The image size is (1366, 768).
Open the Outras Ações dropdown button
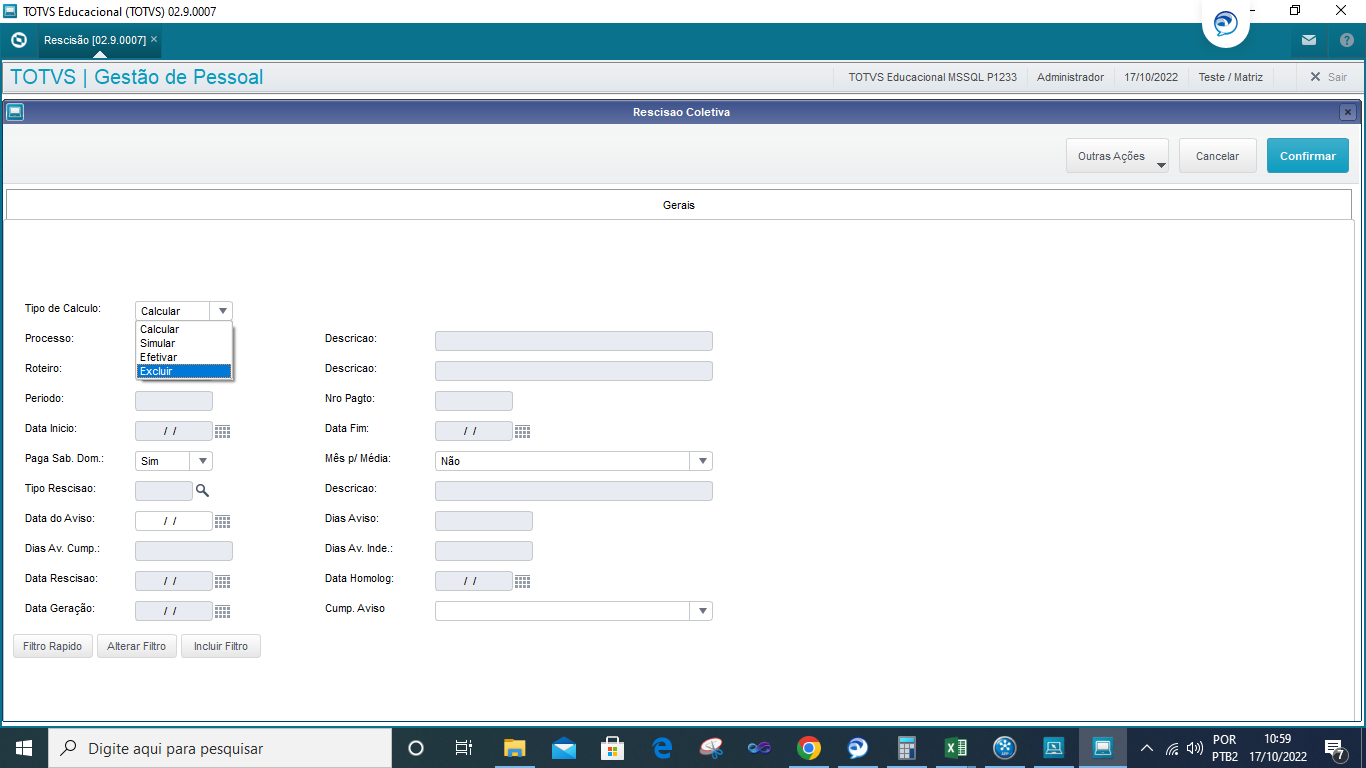click(1117, 156)
